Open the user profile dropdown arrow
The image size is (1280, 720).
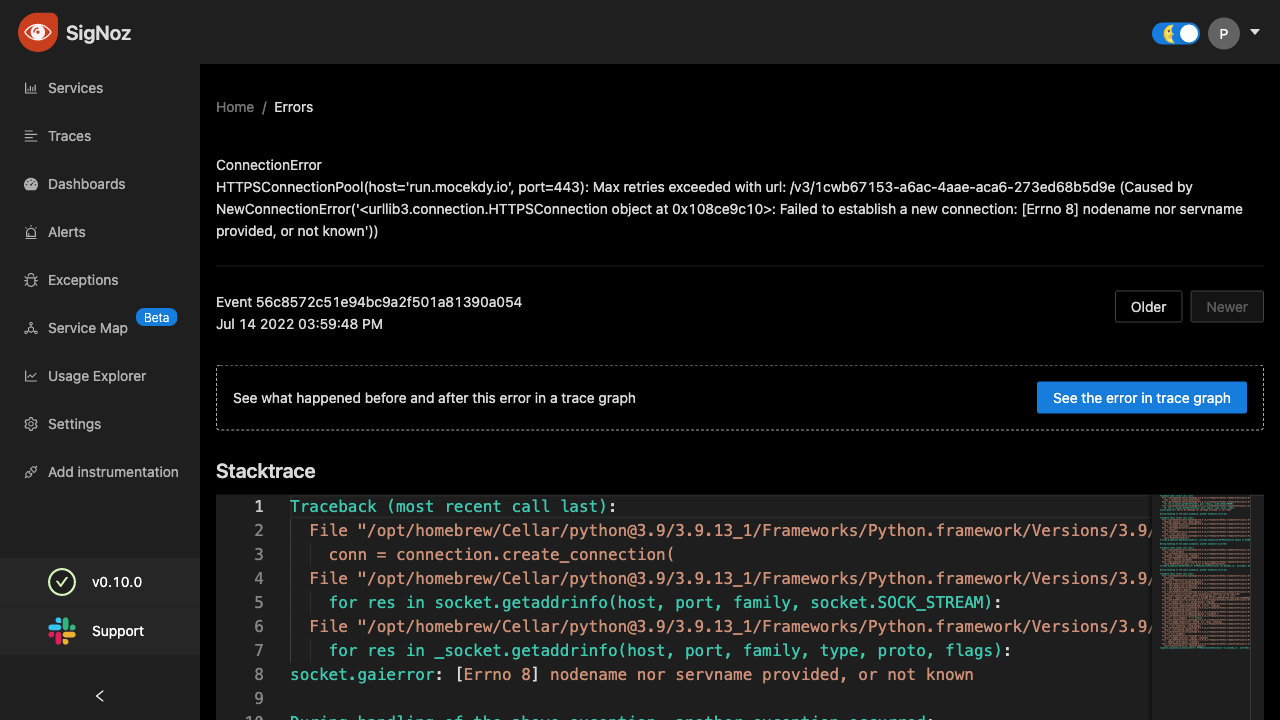click(1255, 31)
